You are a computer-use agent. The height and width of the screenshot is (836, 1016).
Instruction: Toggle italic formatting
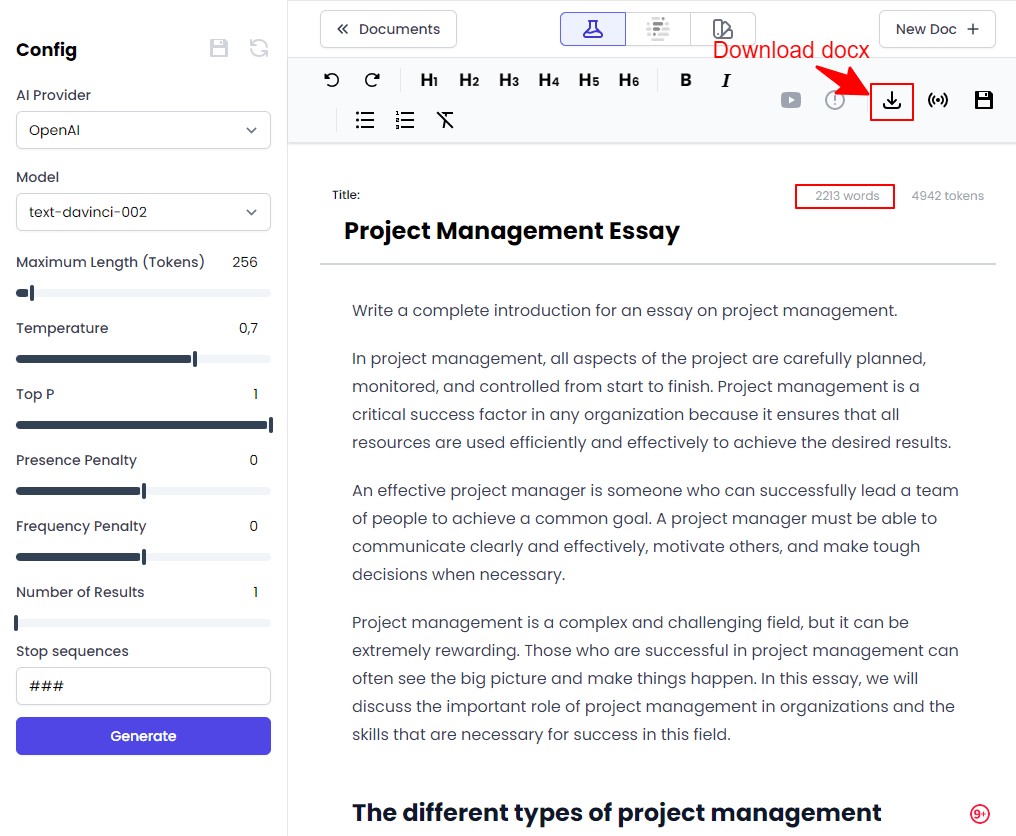coord(726,80)
